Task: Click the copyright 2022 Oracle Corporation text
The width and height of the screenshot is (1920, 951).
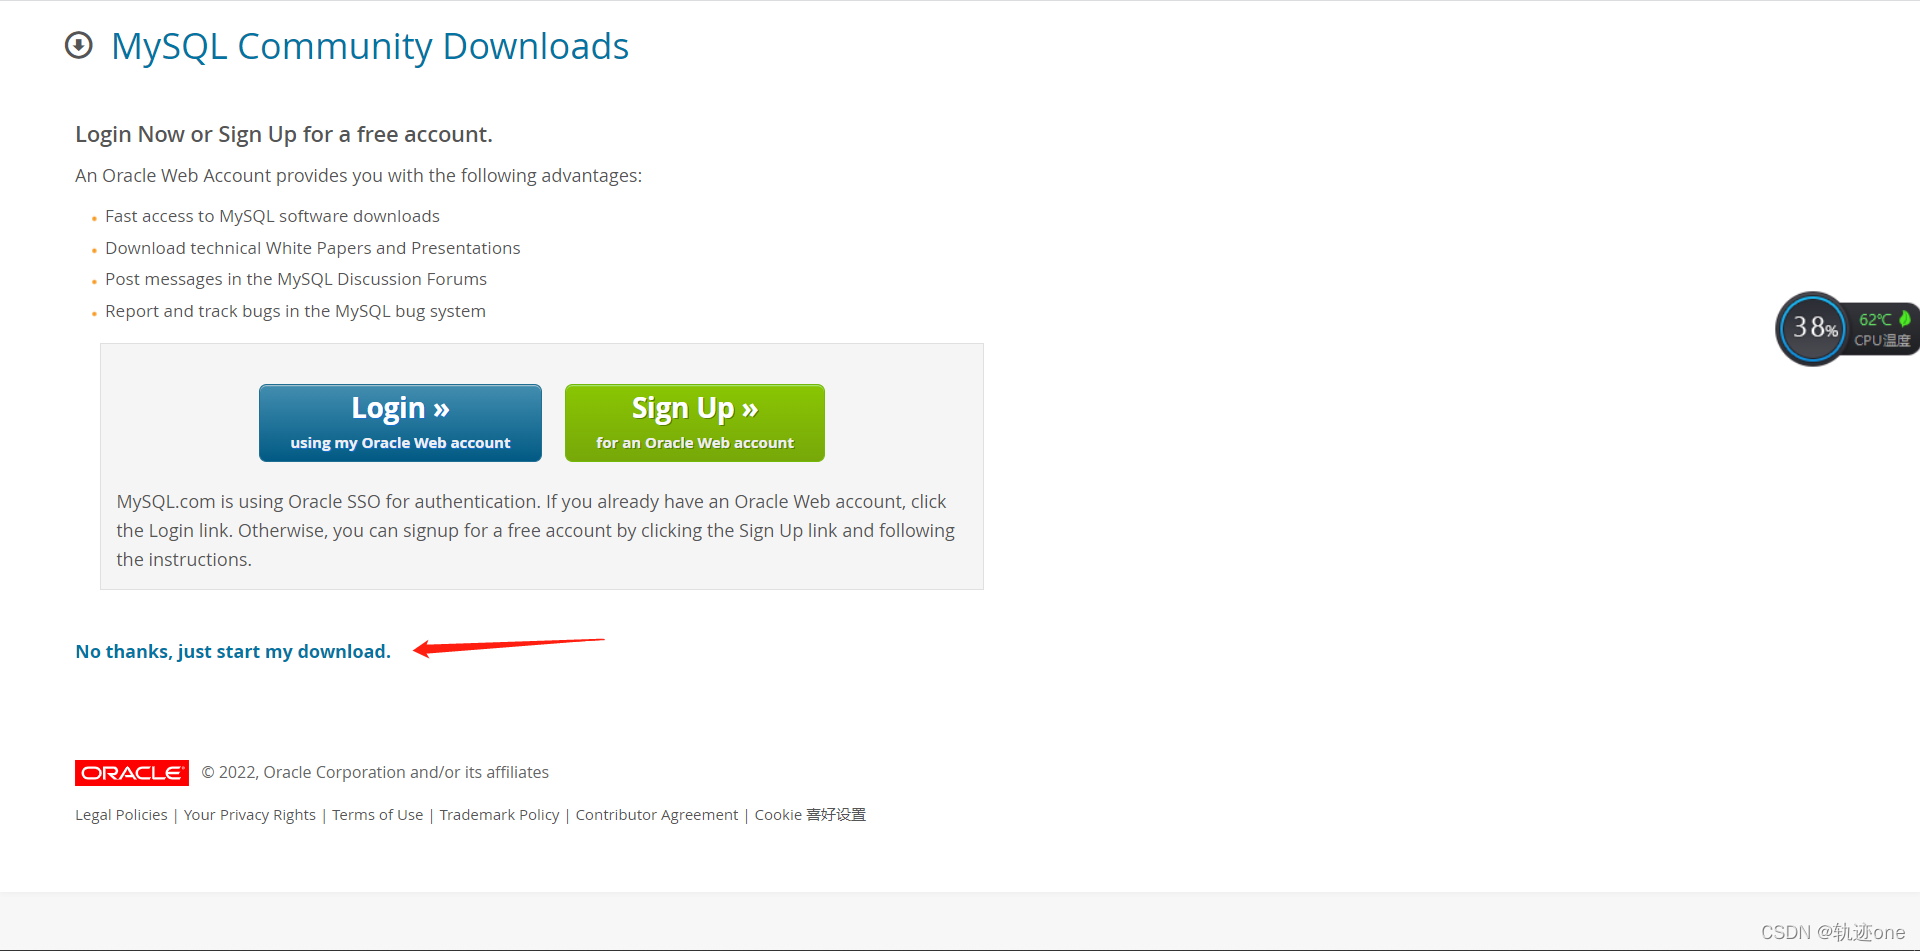Action: [375, 772]
